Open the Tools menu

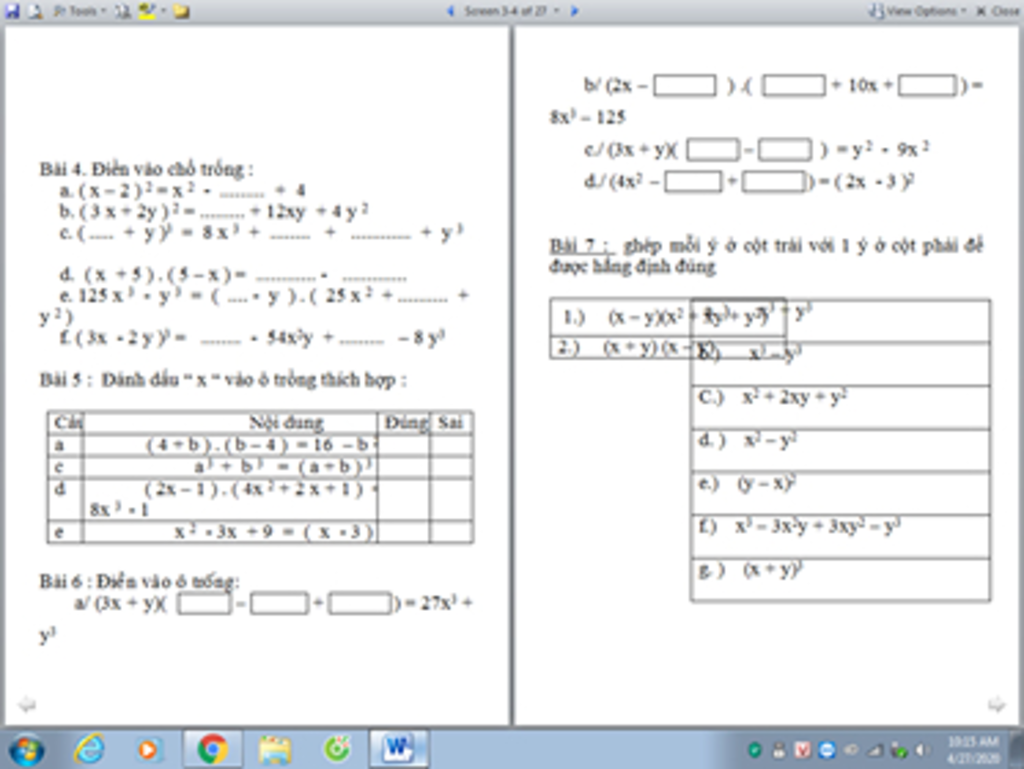click(x=80, y=11)
